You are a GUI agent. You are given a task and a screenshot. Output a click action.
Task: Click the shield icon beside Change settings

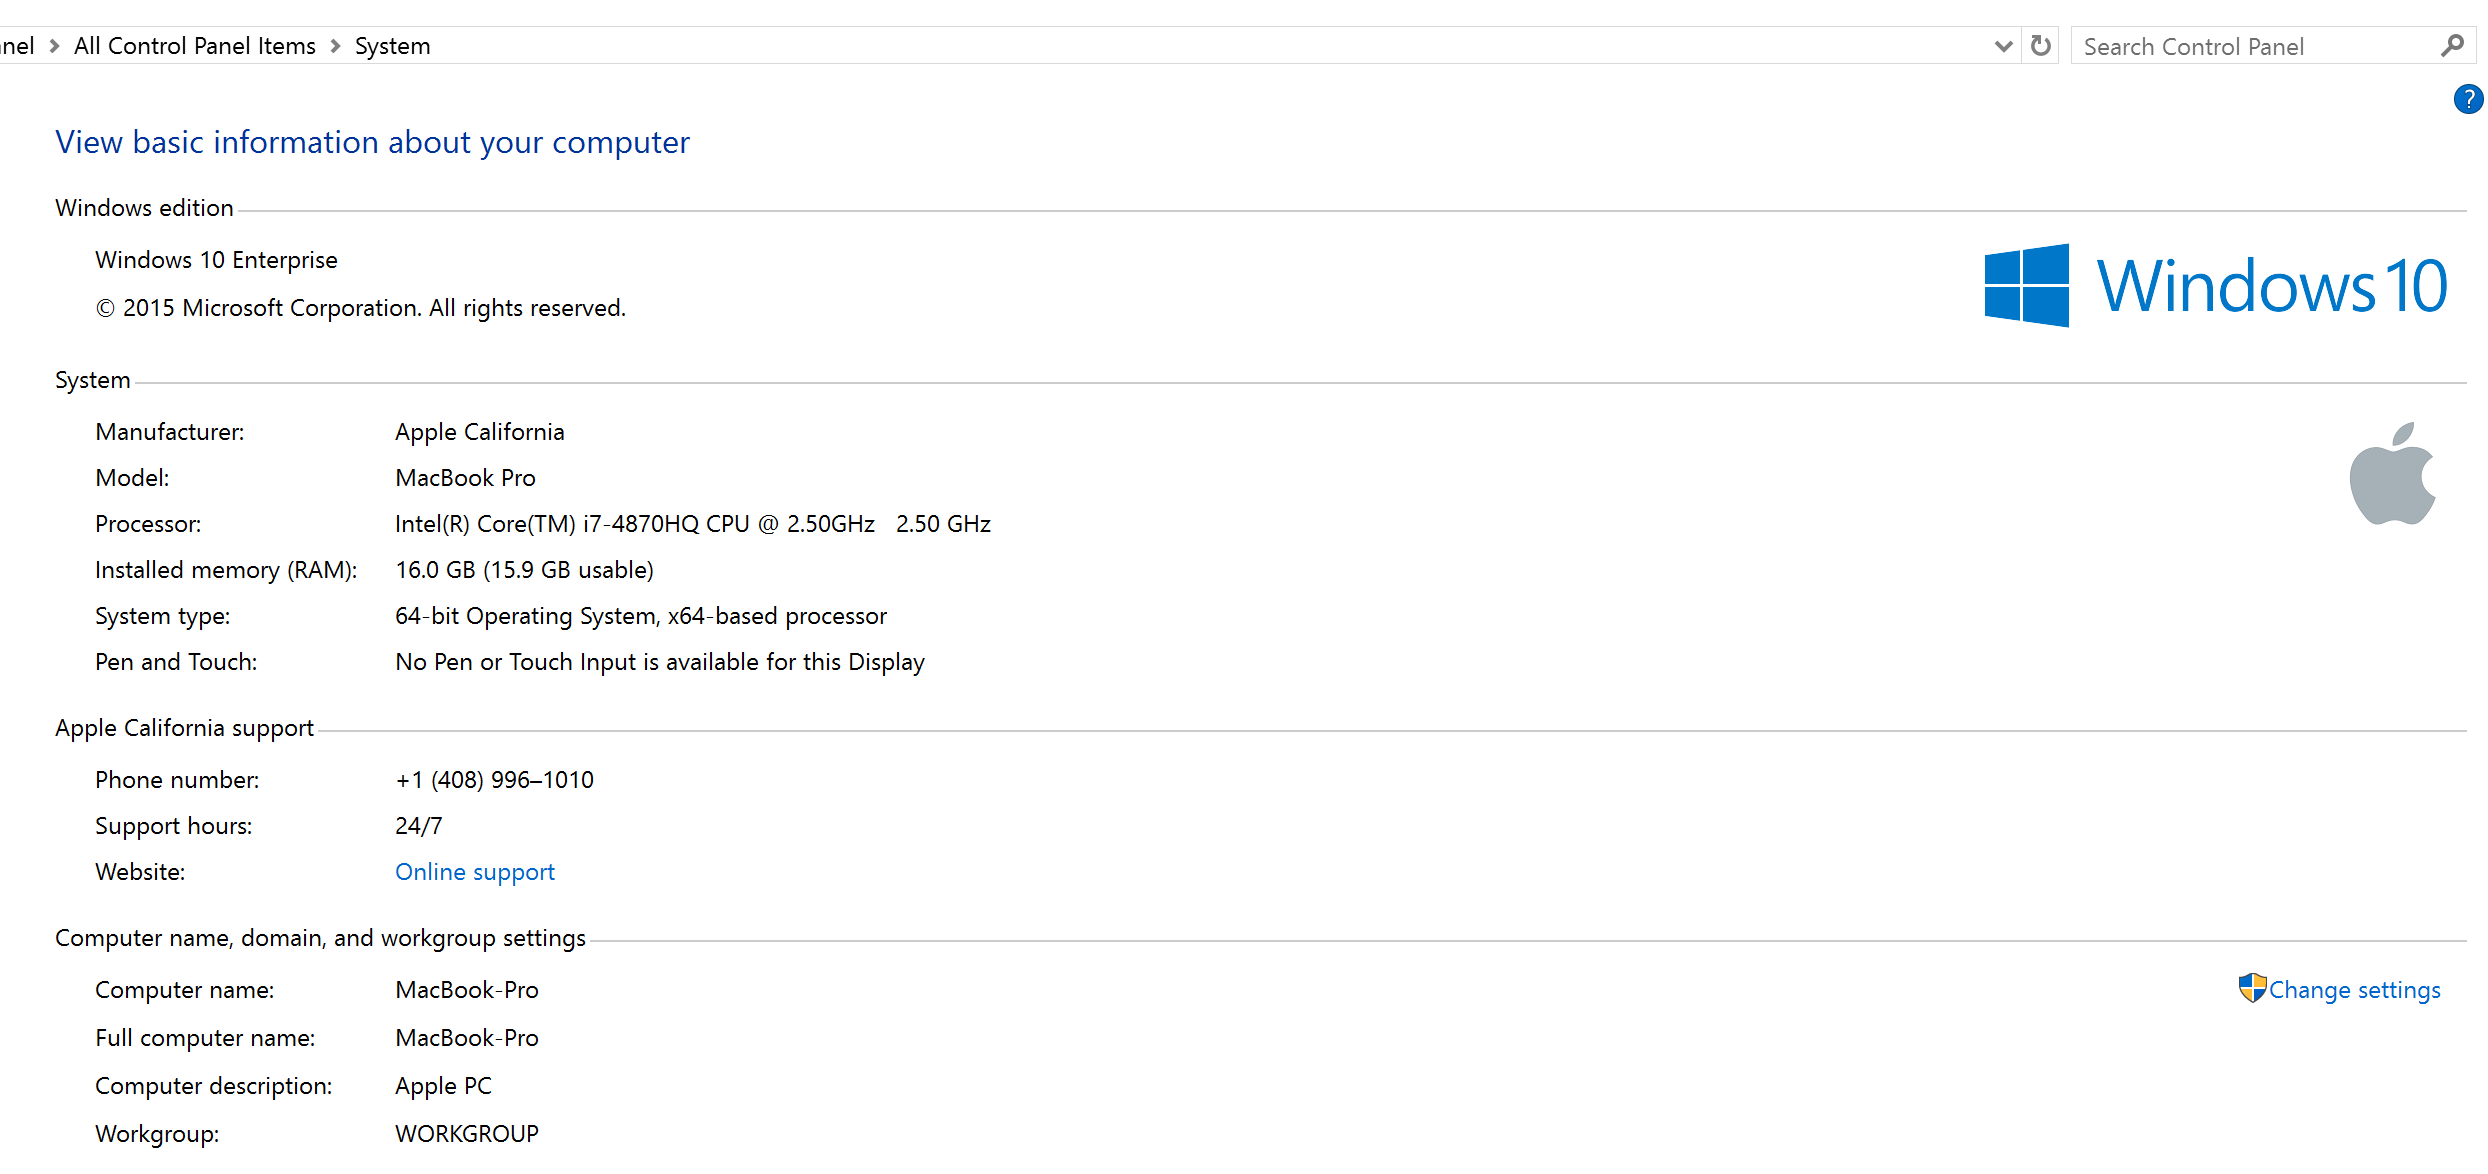tap(2252, 988)
